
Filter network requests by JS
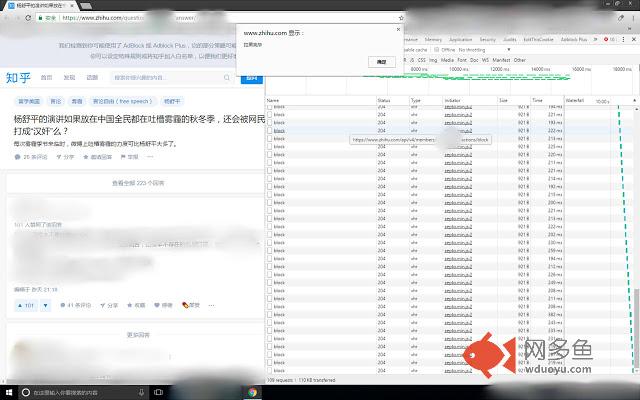(x=412, y=60)
